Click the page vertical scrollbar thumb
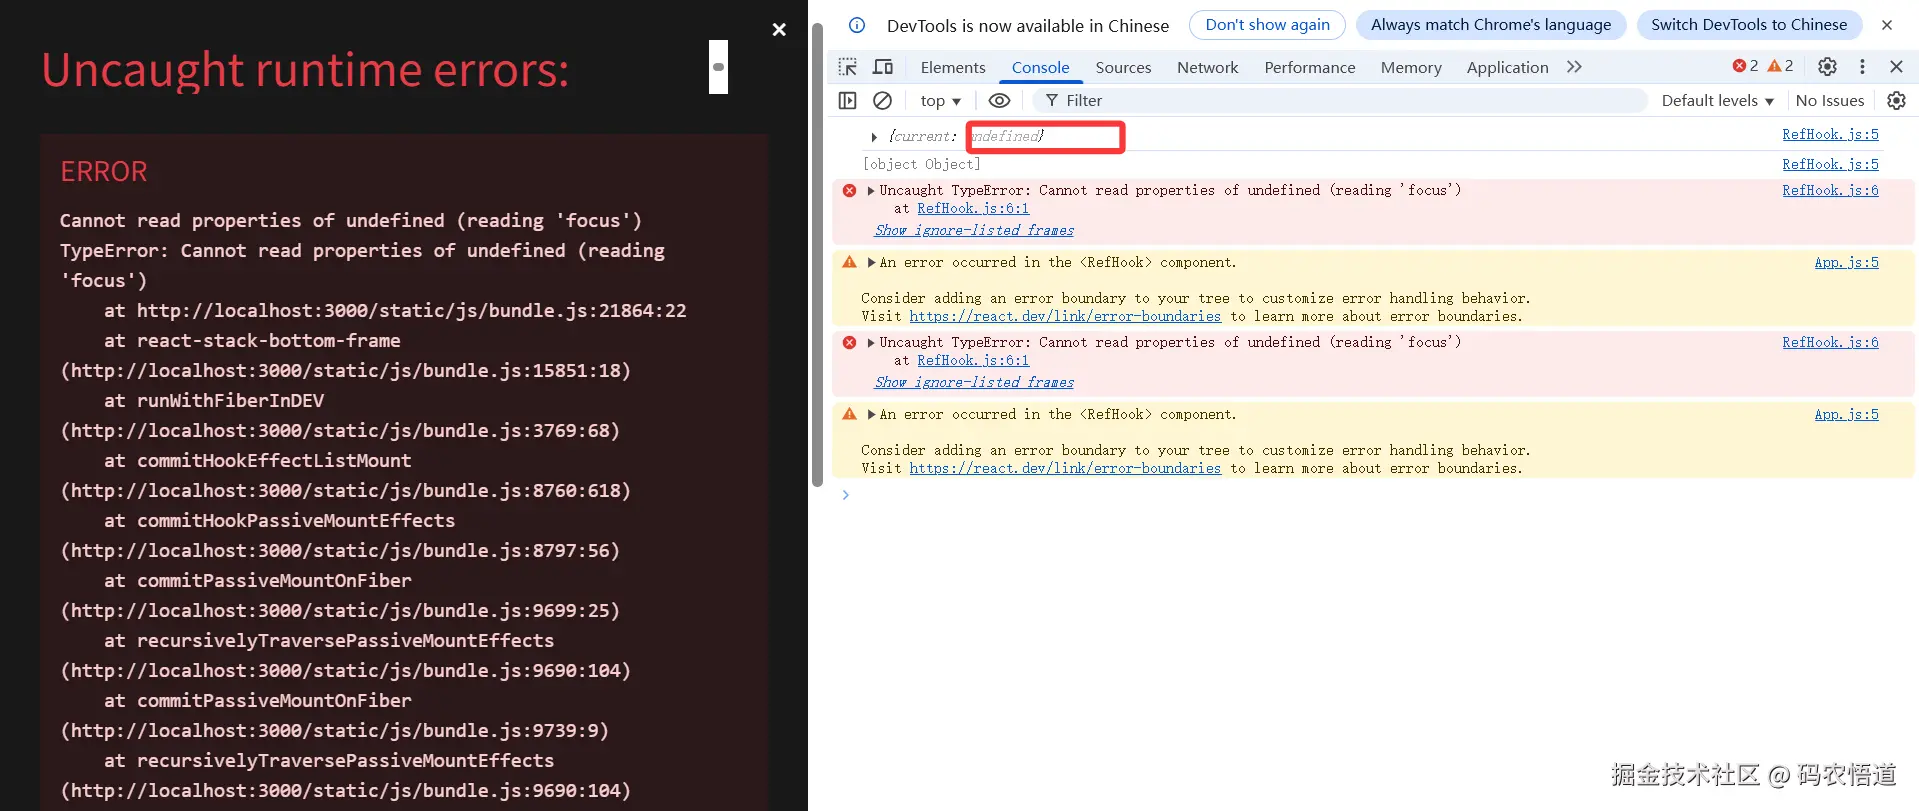 click(817, 254)
